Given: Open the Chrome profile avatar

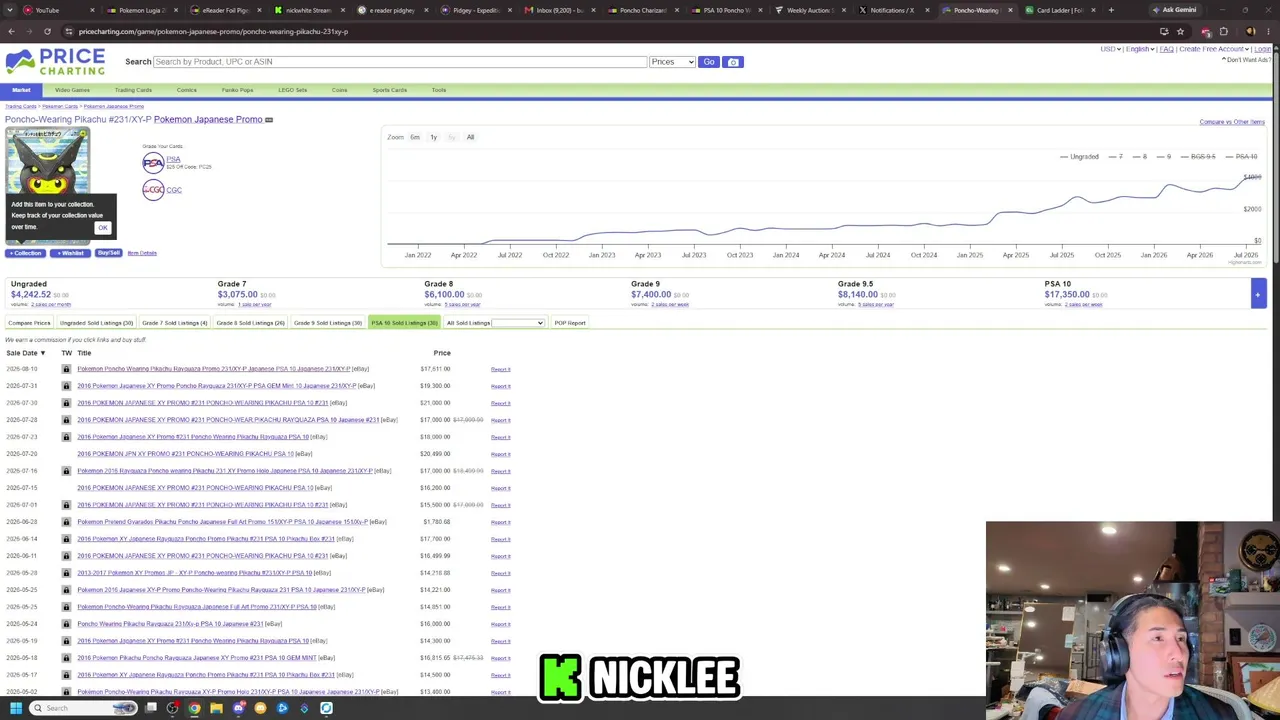Looking at the screenshot, I should point(1250,31).
